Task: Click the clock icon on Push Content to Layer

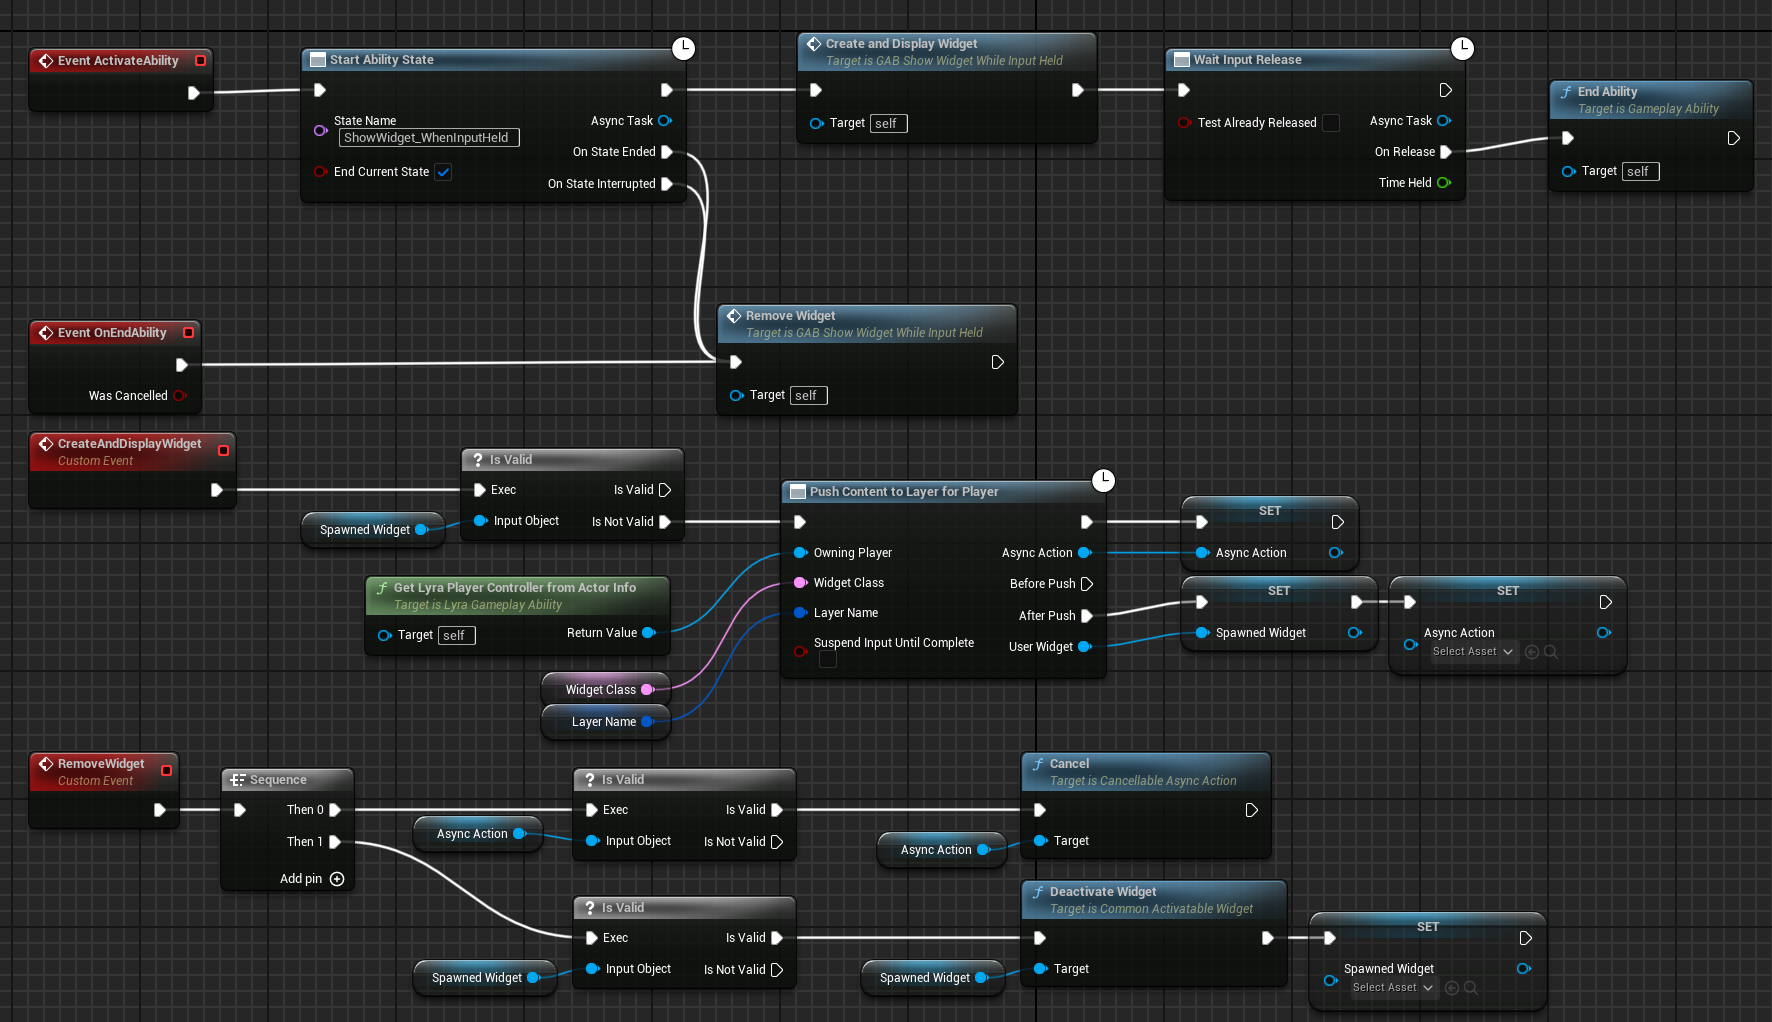Action: (1103, 480)
